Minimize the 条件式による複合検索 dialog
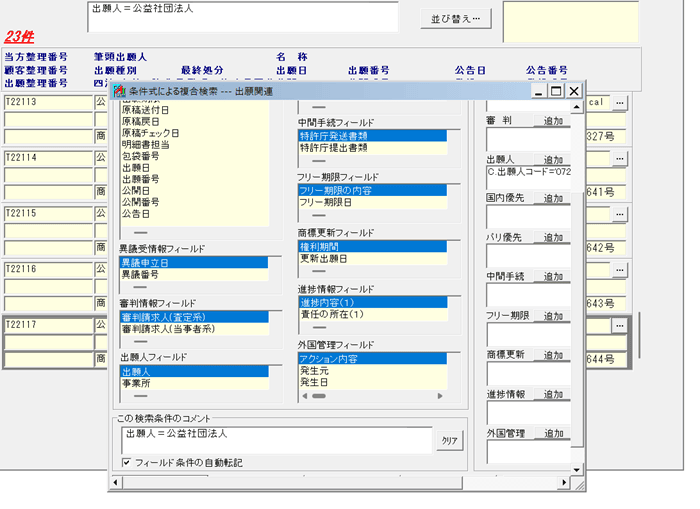Image resolution: width=700 pixels, height=509 pixels. click(539, 91)
